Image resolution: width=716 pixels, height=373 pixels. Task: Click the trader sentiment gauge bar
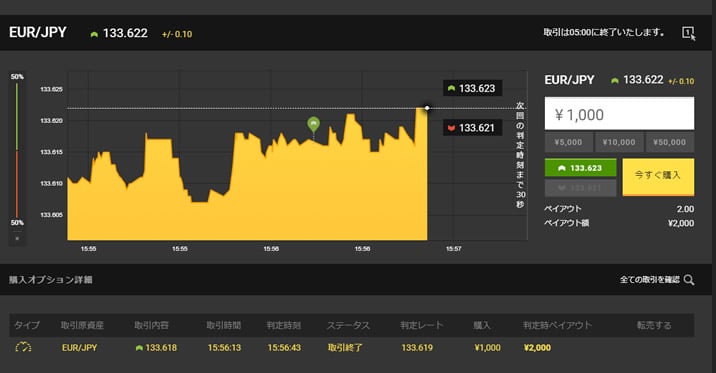tap(17, 150)
